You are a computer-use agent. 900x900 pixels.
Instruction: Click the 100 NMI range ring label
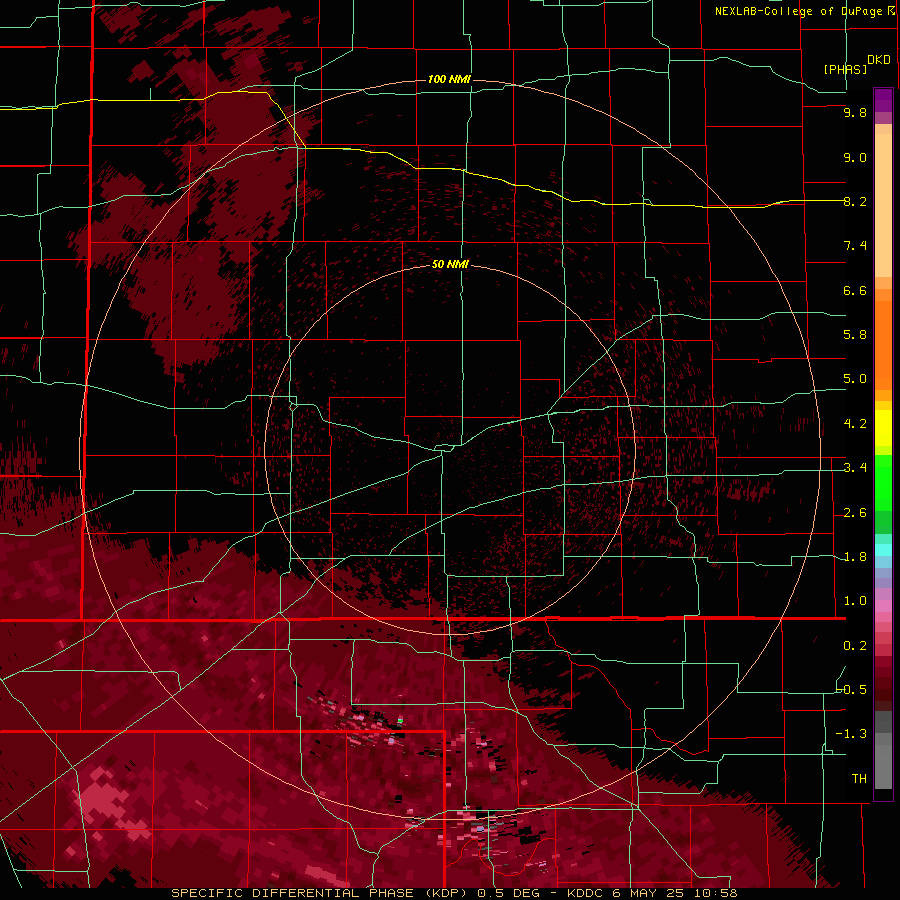[x=449, y=79]
